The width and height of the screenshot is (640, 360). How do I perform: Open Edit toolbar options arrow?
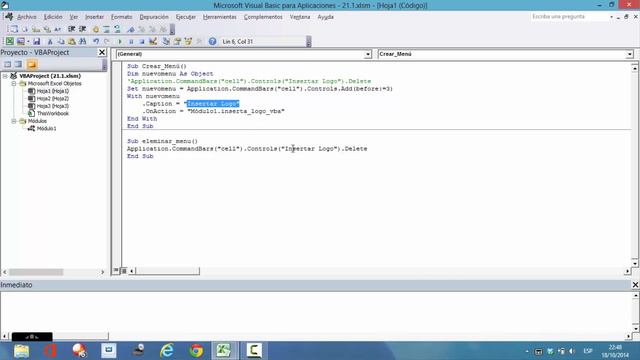172,29
